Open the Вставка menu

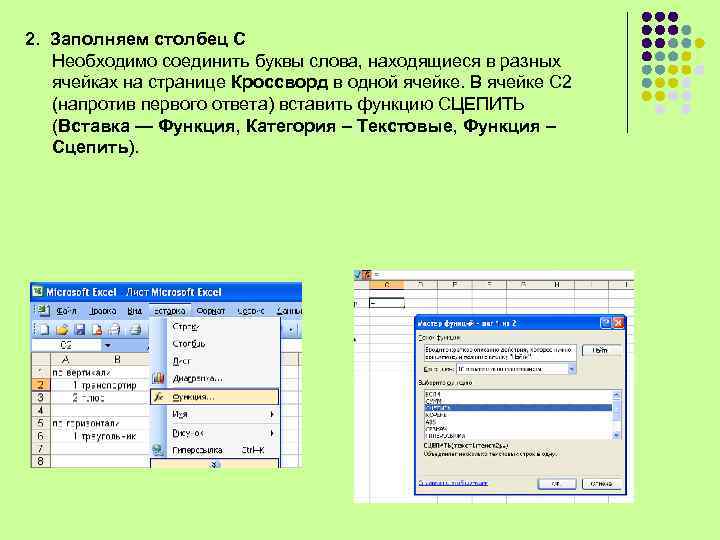pos(169,311)
